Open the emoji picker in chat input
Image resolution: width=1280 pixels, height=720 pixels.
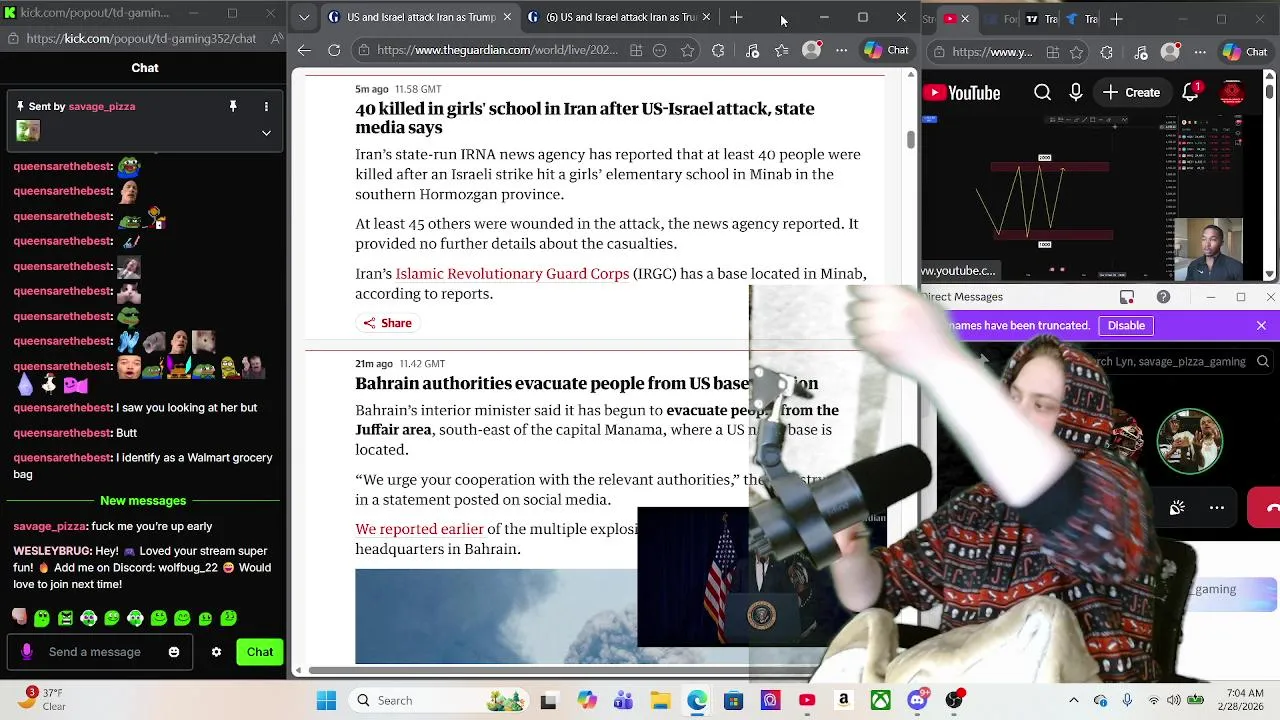(174, 652)
